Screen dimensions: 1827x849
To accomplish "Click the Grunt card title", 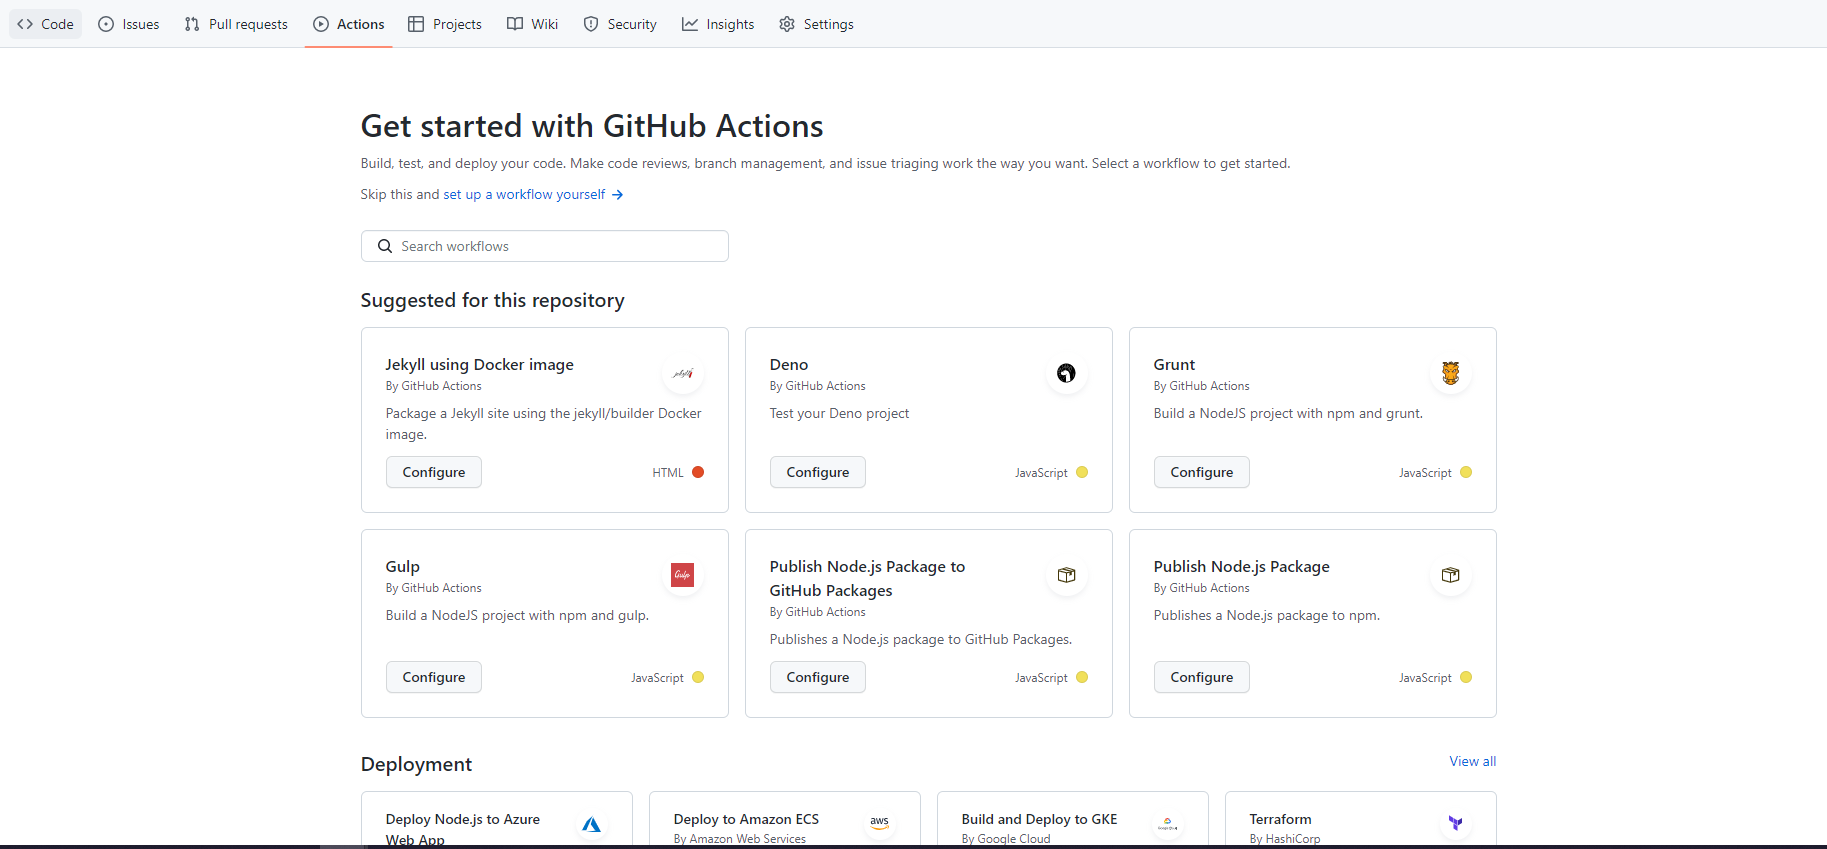I will tap(1174, 365).
